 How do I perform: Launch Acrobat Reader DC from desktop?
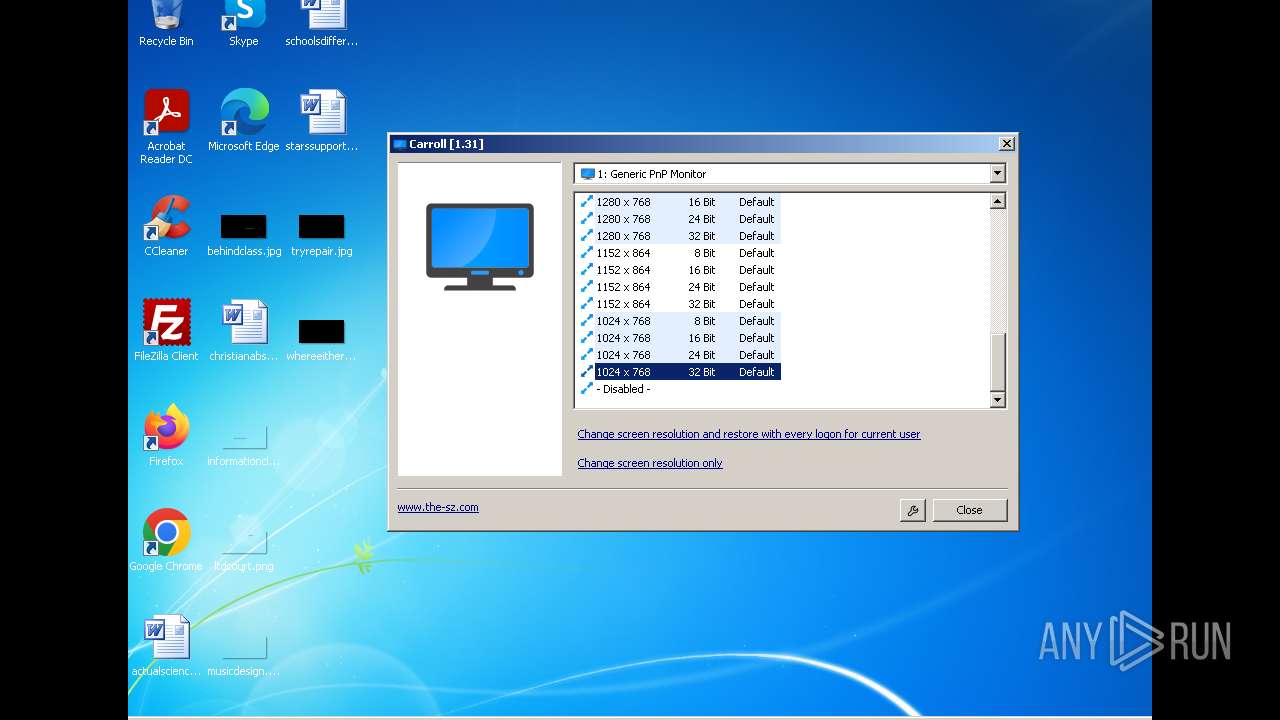pyautogui.click(x=166, y=127)
